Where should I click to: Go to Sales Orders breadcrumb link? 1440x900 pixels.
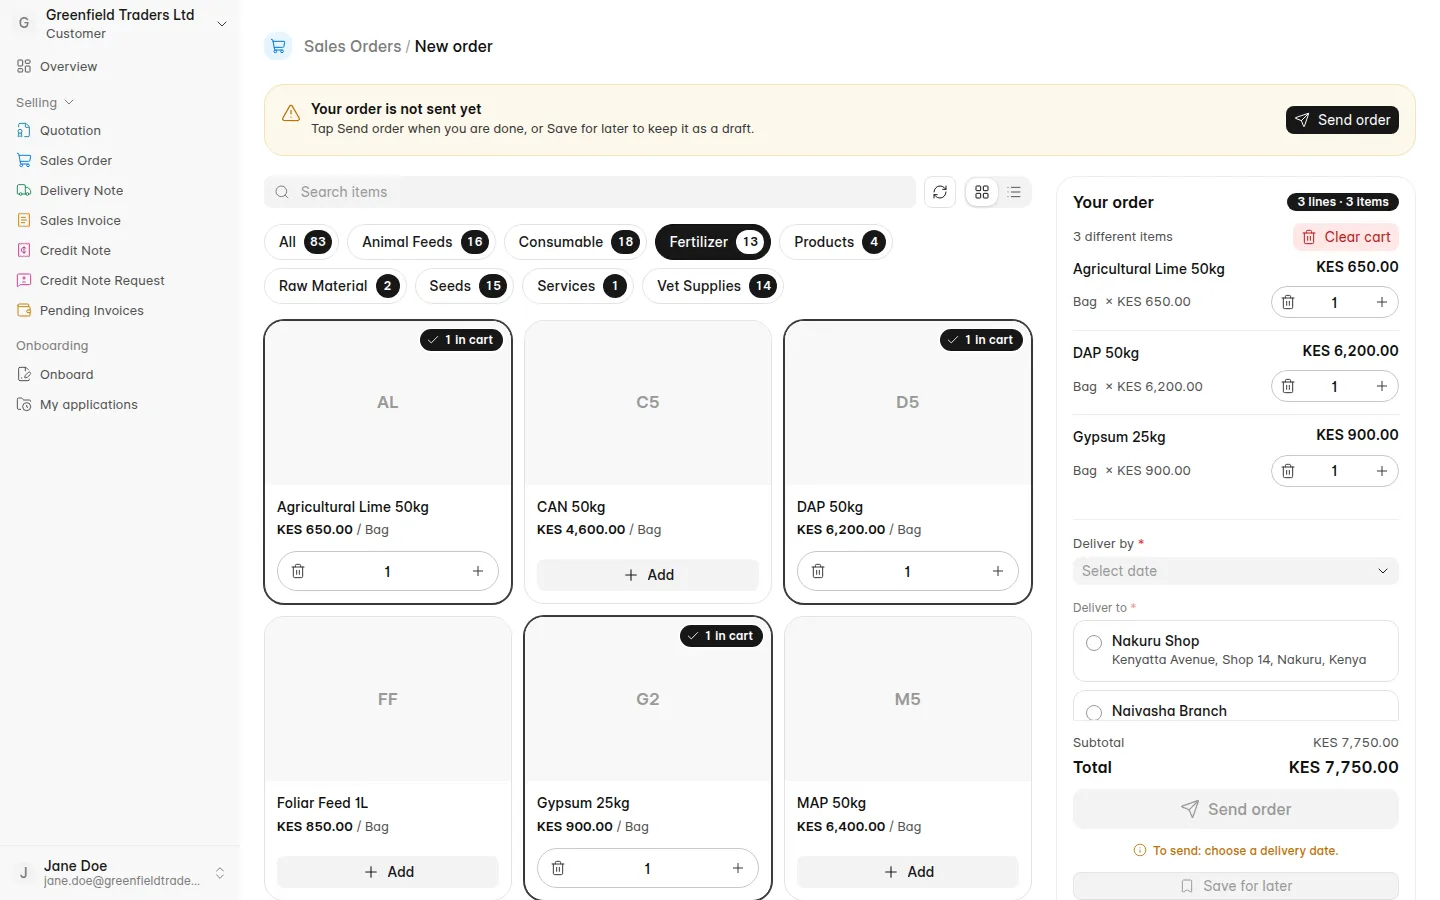[352, 46]
